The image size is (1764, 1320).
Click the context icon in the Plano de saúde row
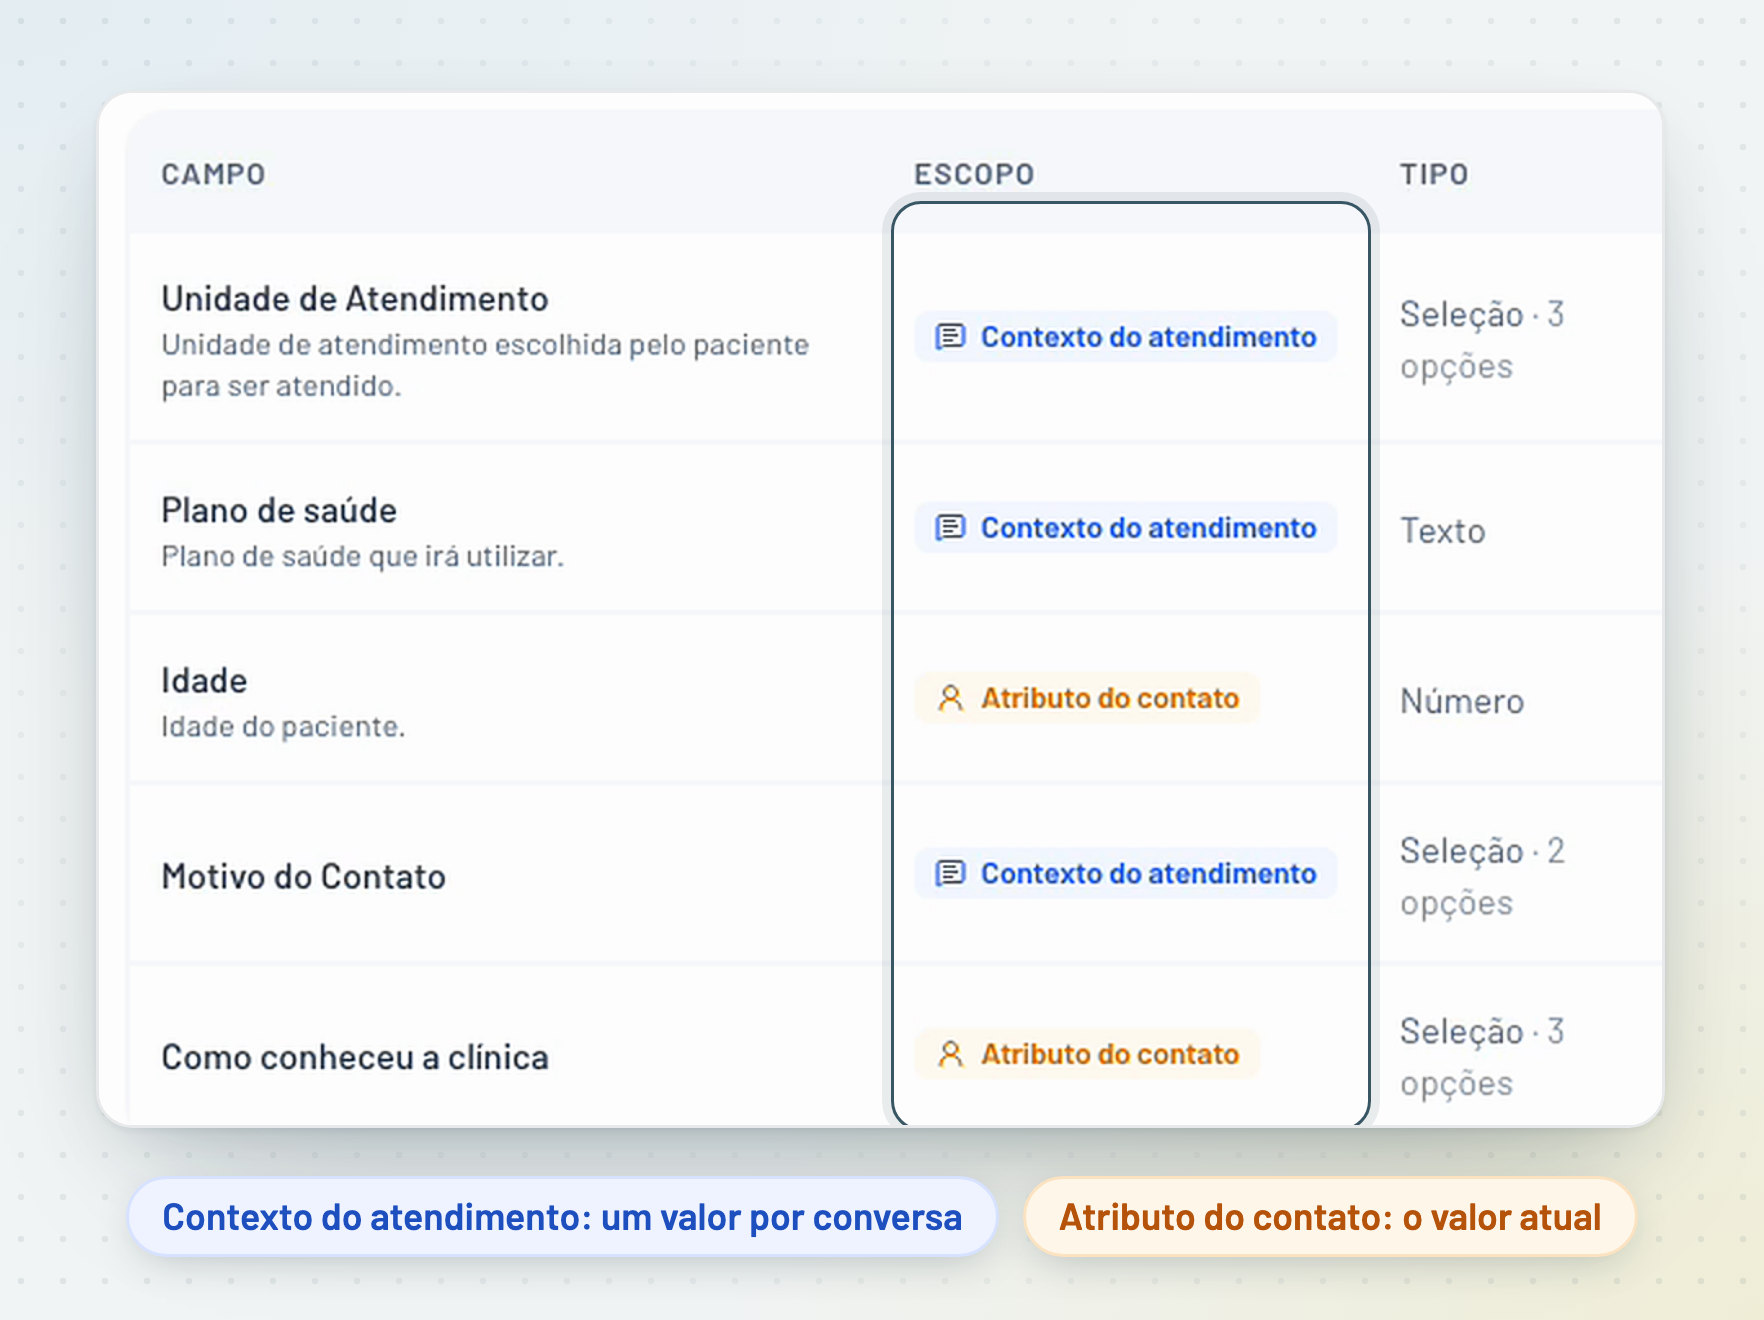click(x=950, y=527)
